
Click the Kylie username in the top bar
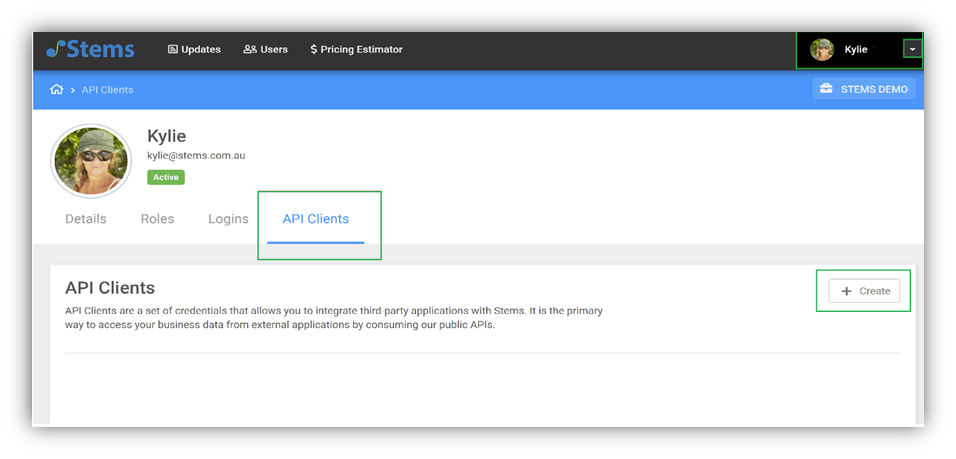pos(855,50)
